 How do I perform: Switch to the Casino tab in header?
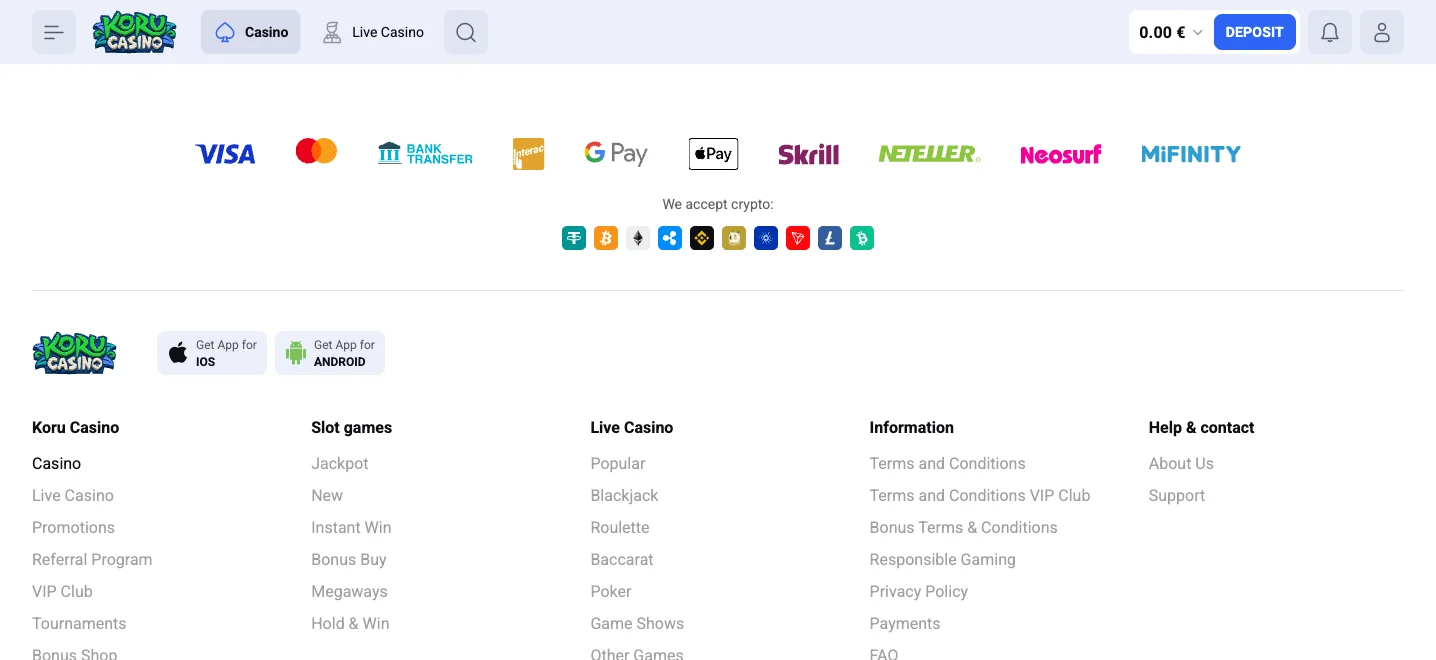[x=251, y=32]
